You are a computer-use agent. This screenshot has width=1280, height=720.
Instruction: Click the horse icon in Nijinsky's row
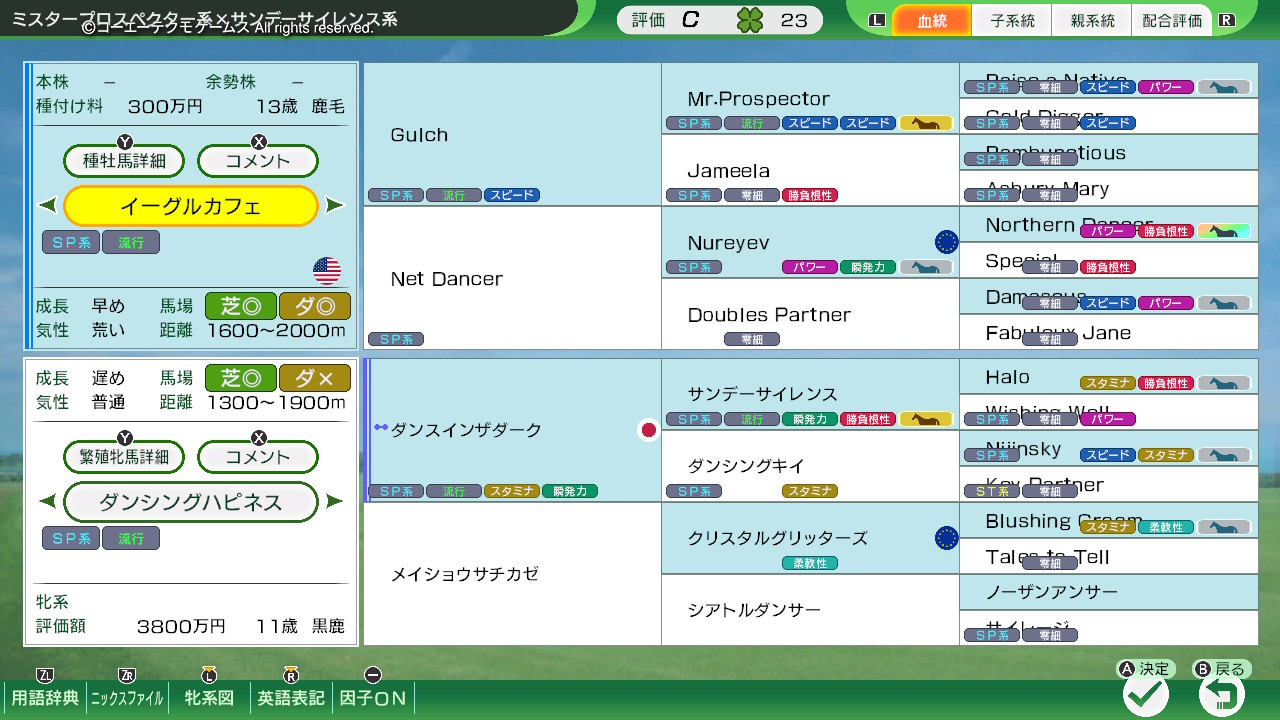[1224, 455]
